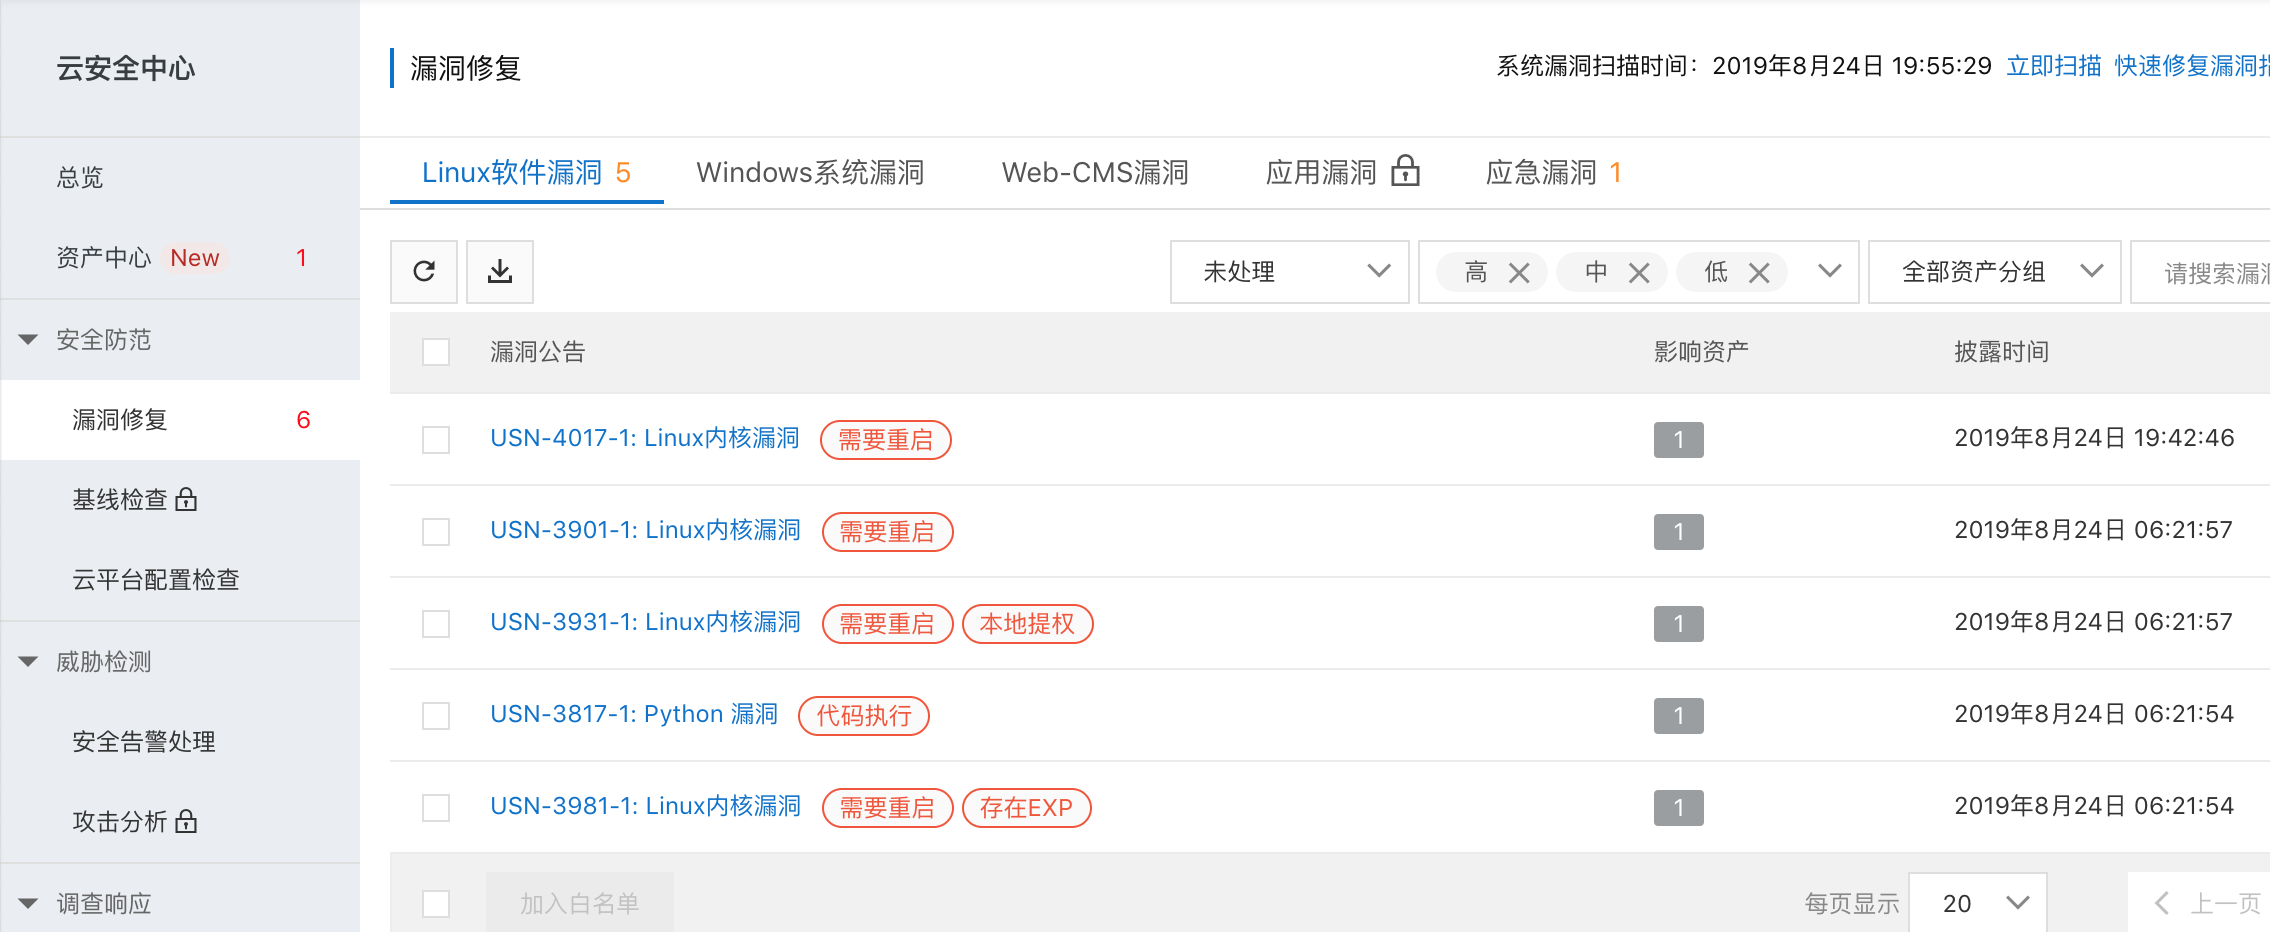
Task: Click the lock icon on 应用漏洞 tab
Action: click(1407, 171)
